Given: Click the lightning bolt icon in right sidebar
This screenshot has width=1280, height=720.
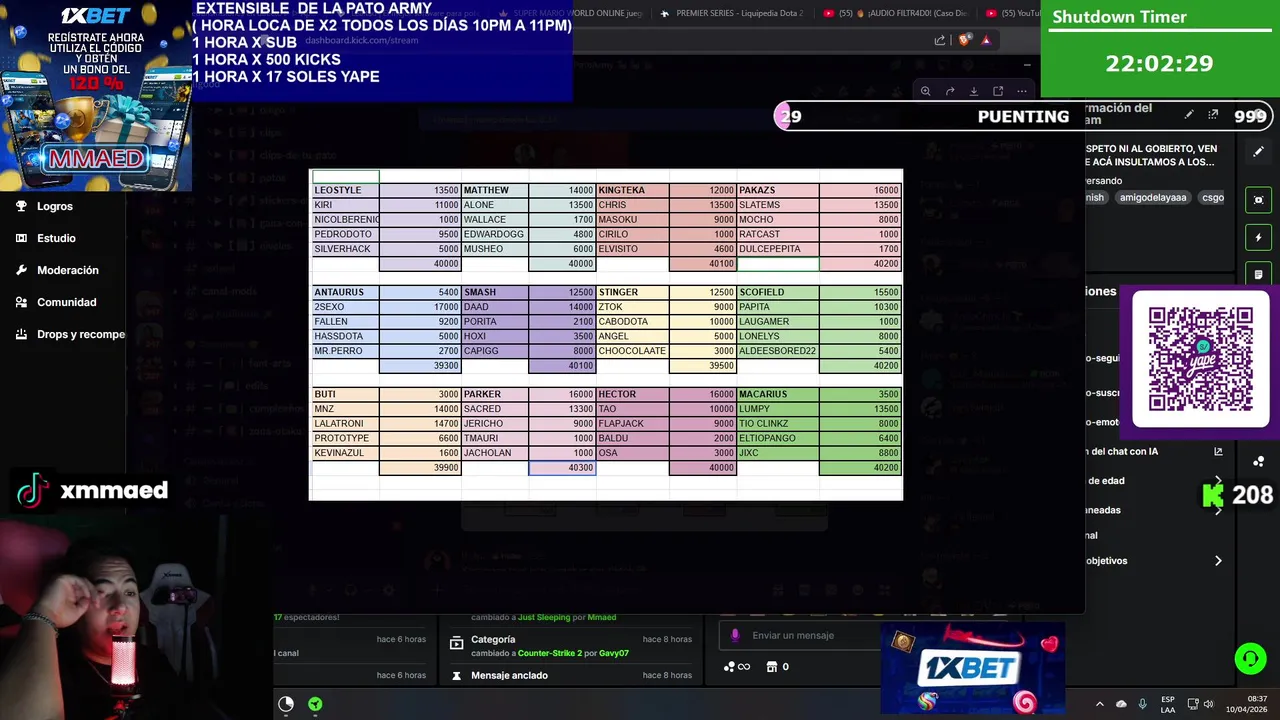Looking at the screenshot, I should (1259, 238).
